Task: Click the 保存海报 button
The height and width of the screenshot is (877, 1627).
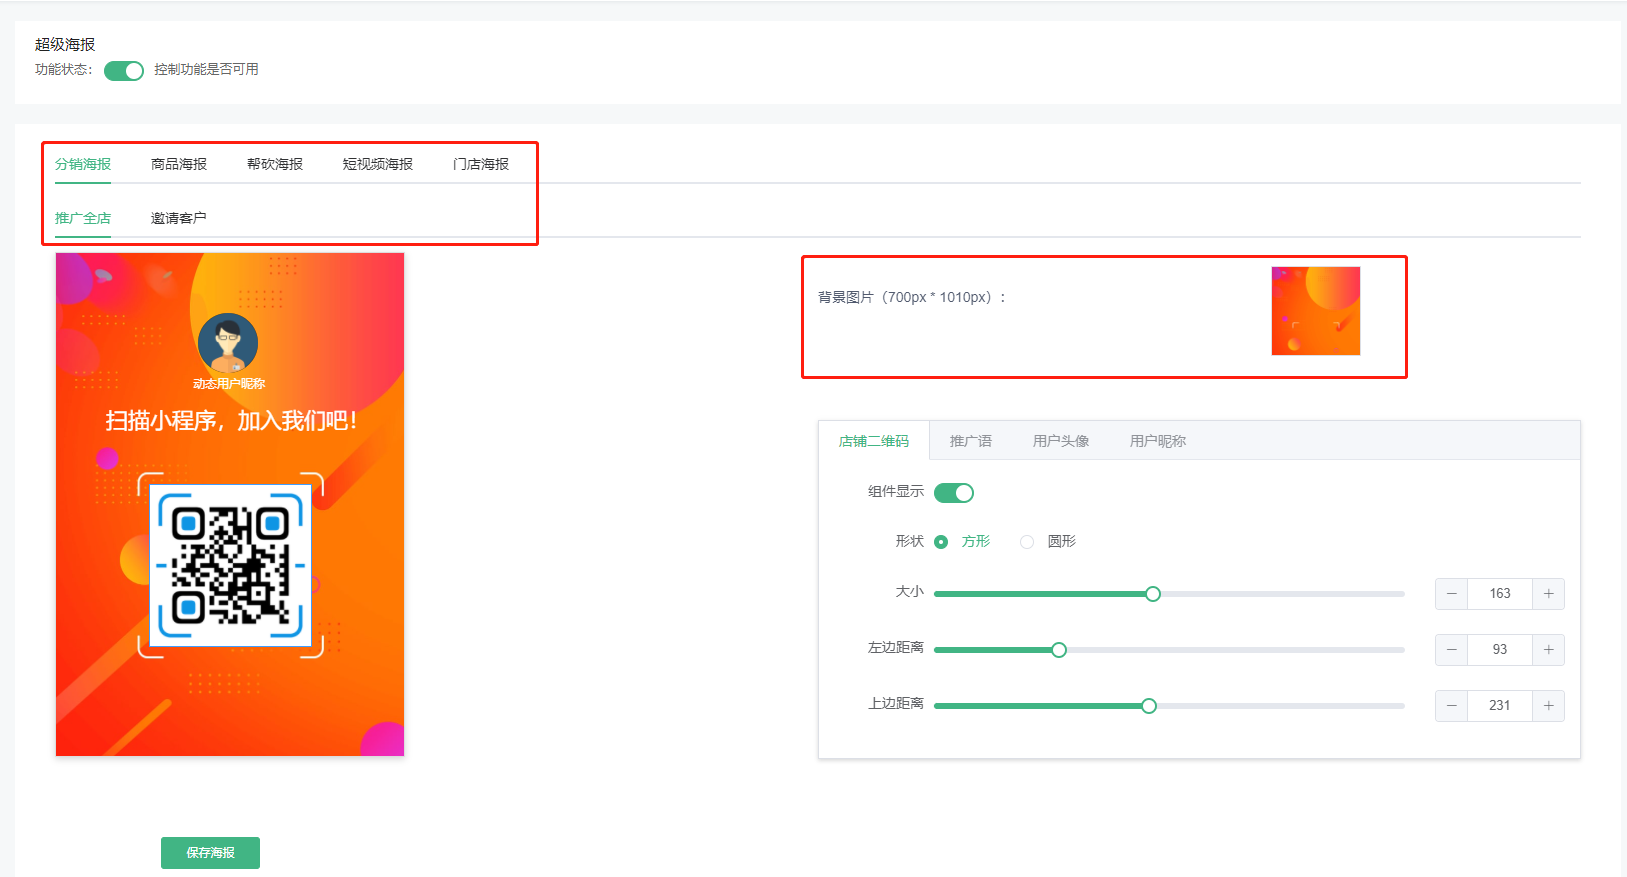Action: [x=210, y=853]
